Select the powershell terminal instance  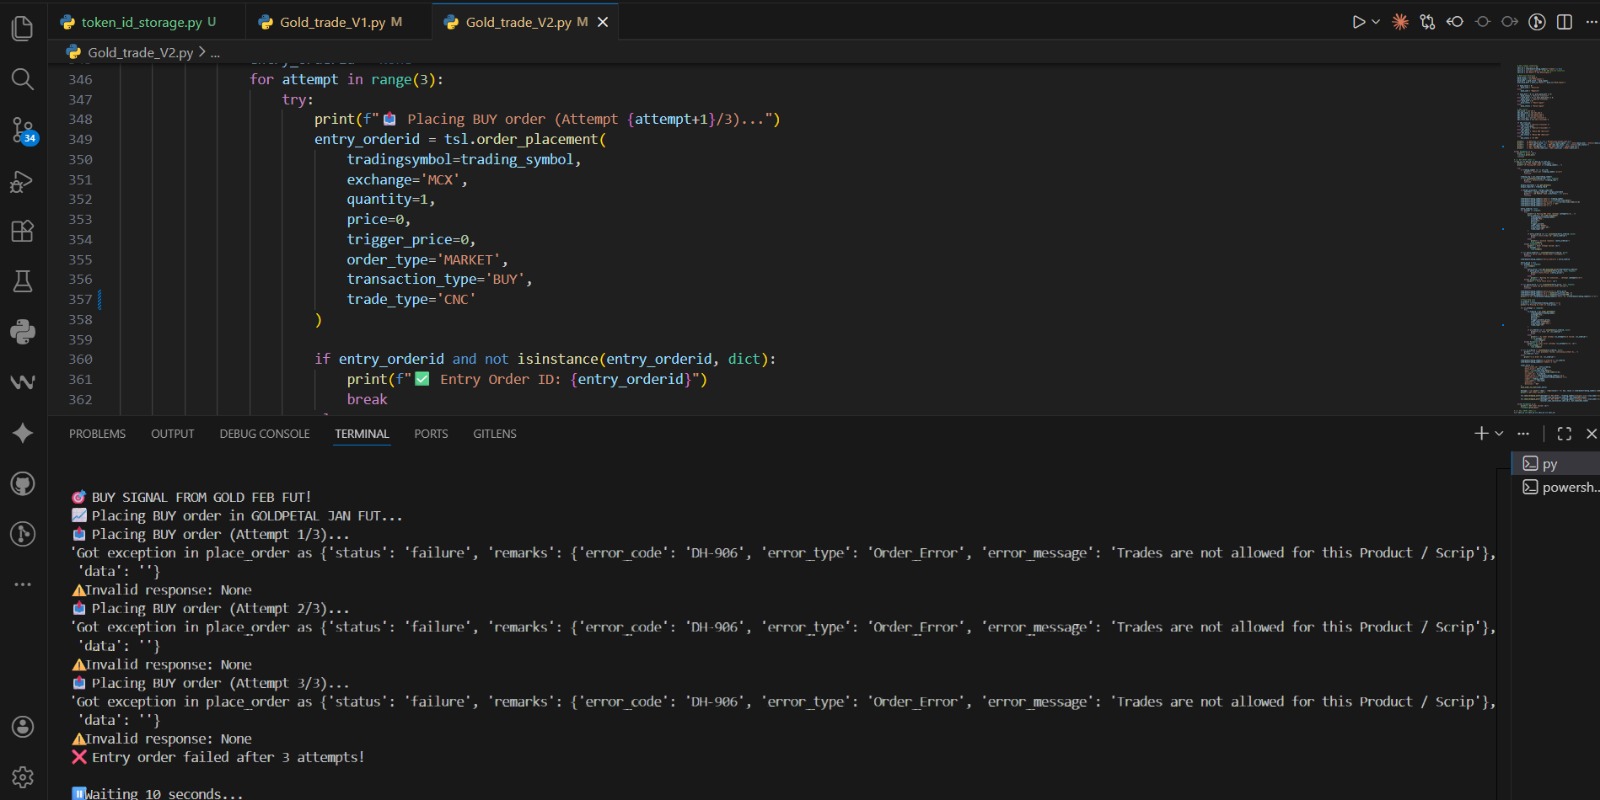click(x=1560, y=487)
